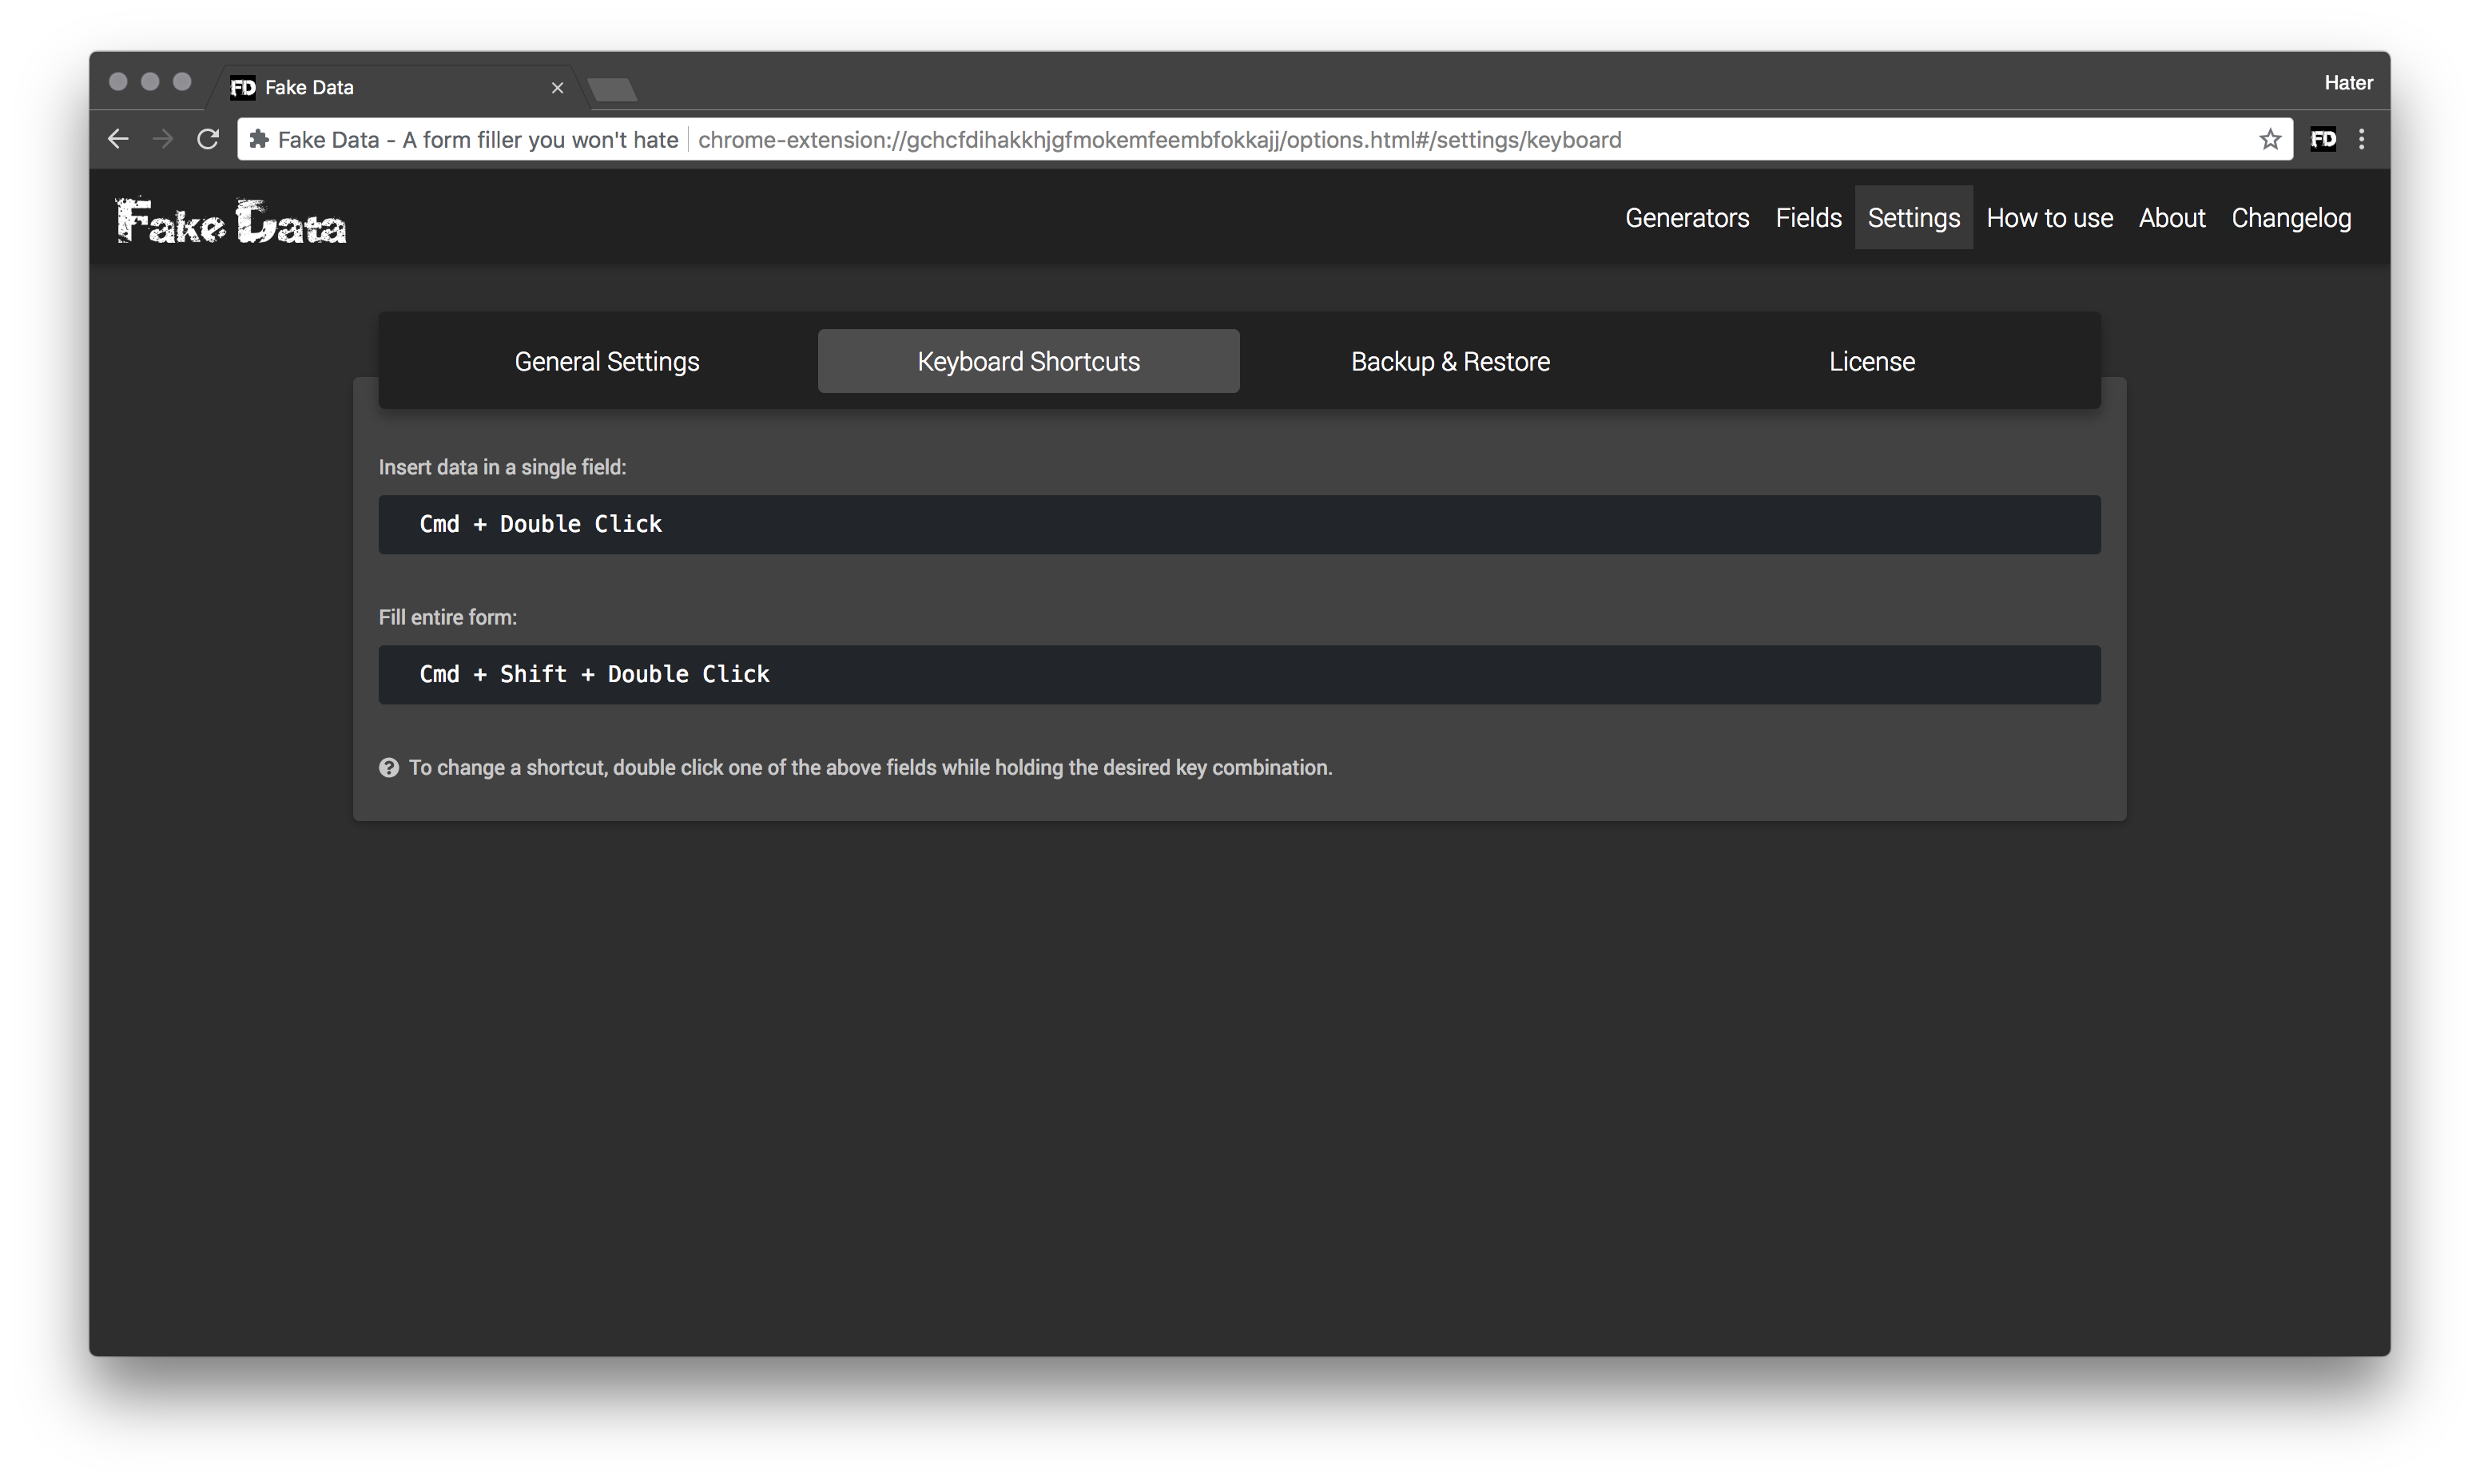Click the Hater profile button
The width and height of the screenshot is (2480, 1484).
point(2347,83)
